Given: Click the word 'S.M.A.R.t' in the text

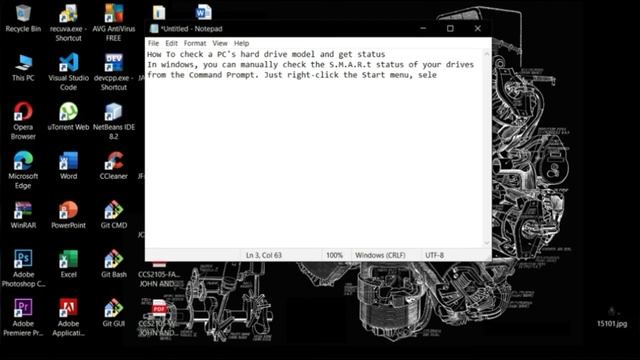Looking at the screenshot, I should 350,64.
